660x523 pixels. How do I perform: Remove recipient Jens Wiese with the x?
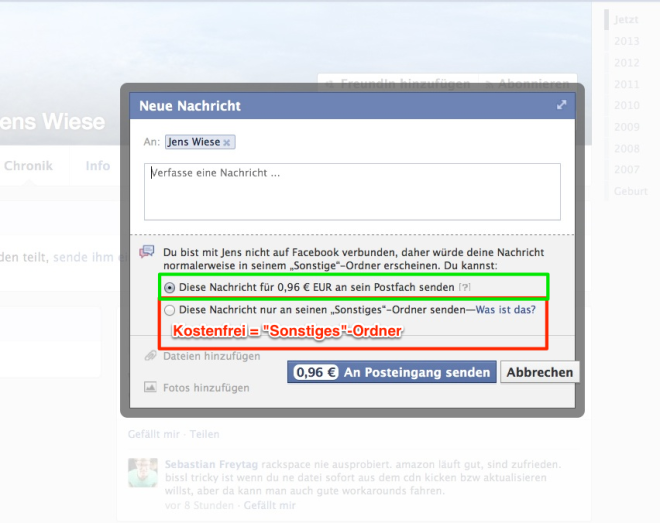pos(226,143)
